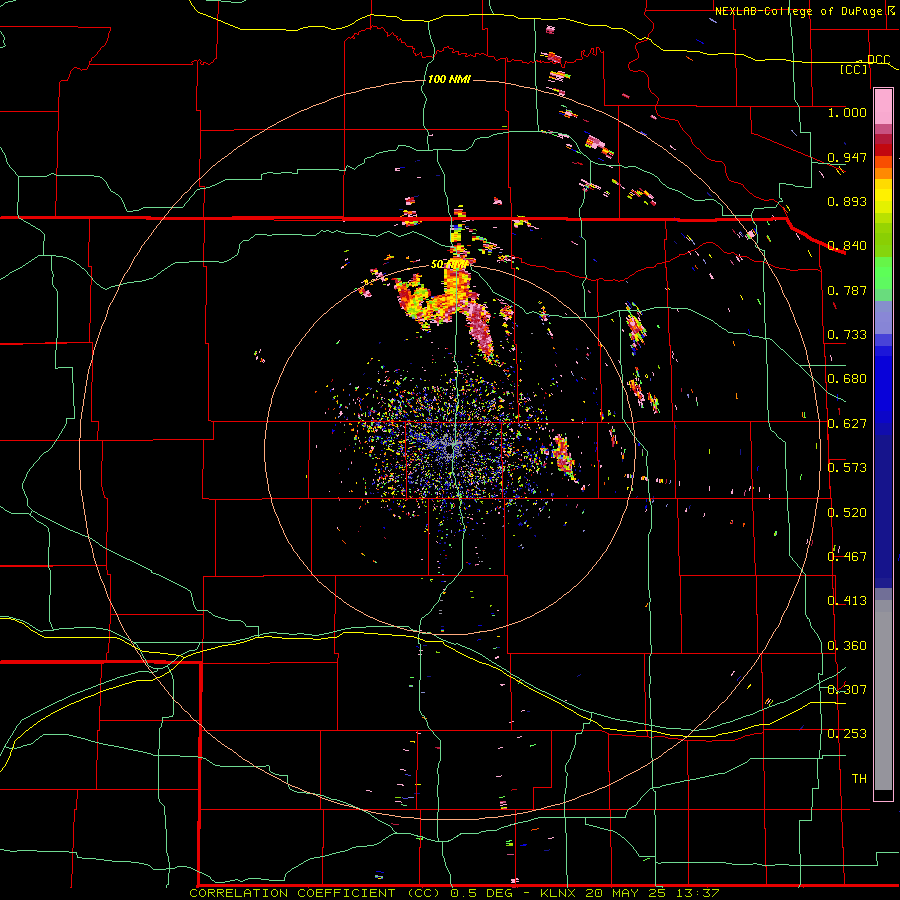Click the 0.840 value on the legend
The height and width of the screenshot is (900, 900).
(847, 246)
